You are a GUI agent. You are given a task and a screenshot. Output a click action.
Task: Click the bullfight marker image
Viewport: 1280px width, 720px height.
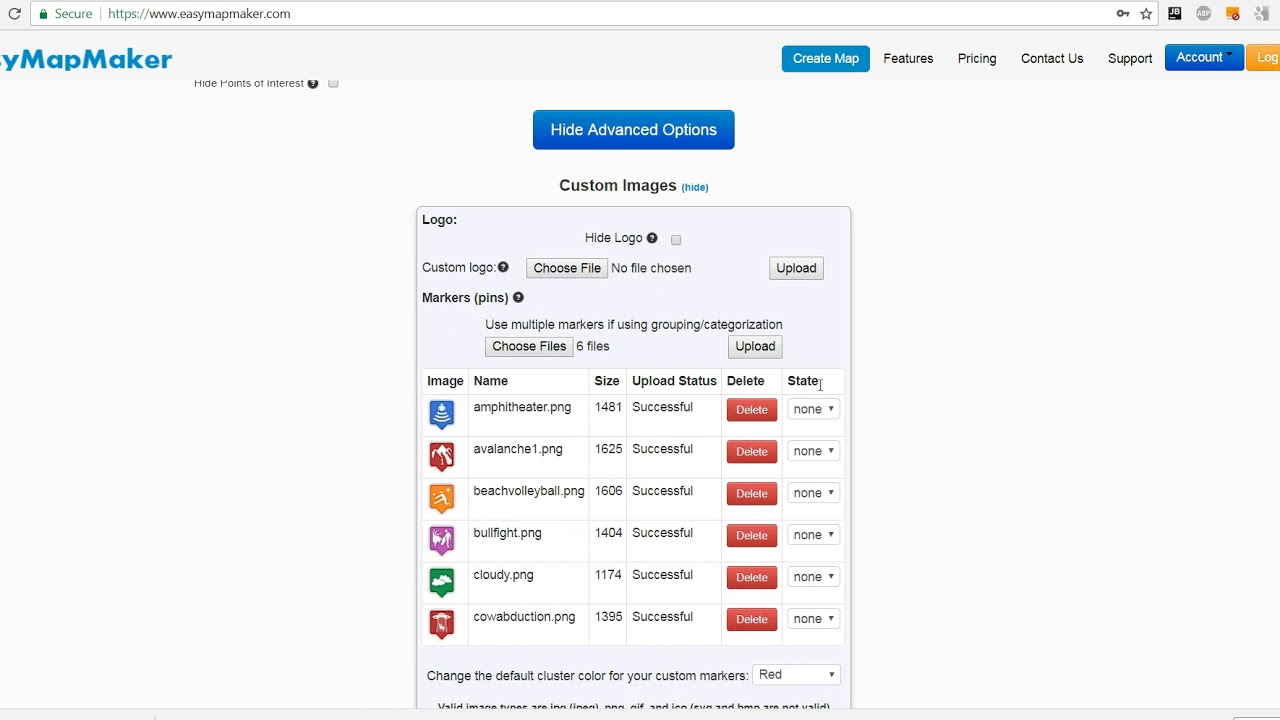pos(441,539)
